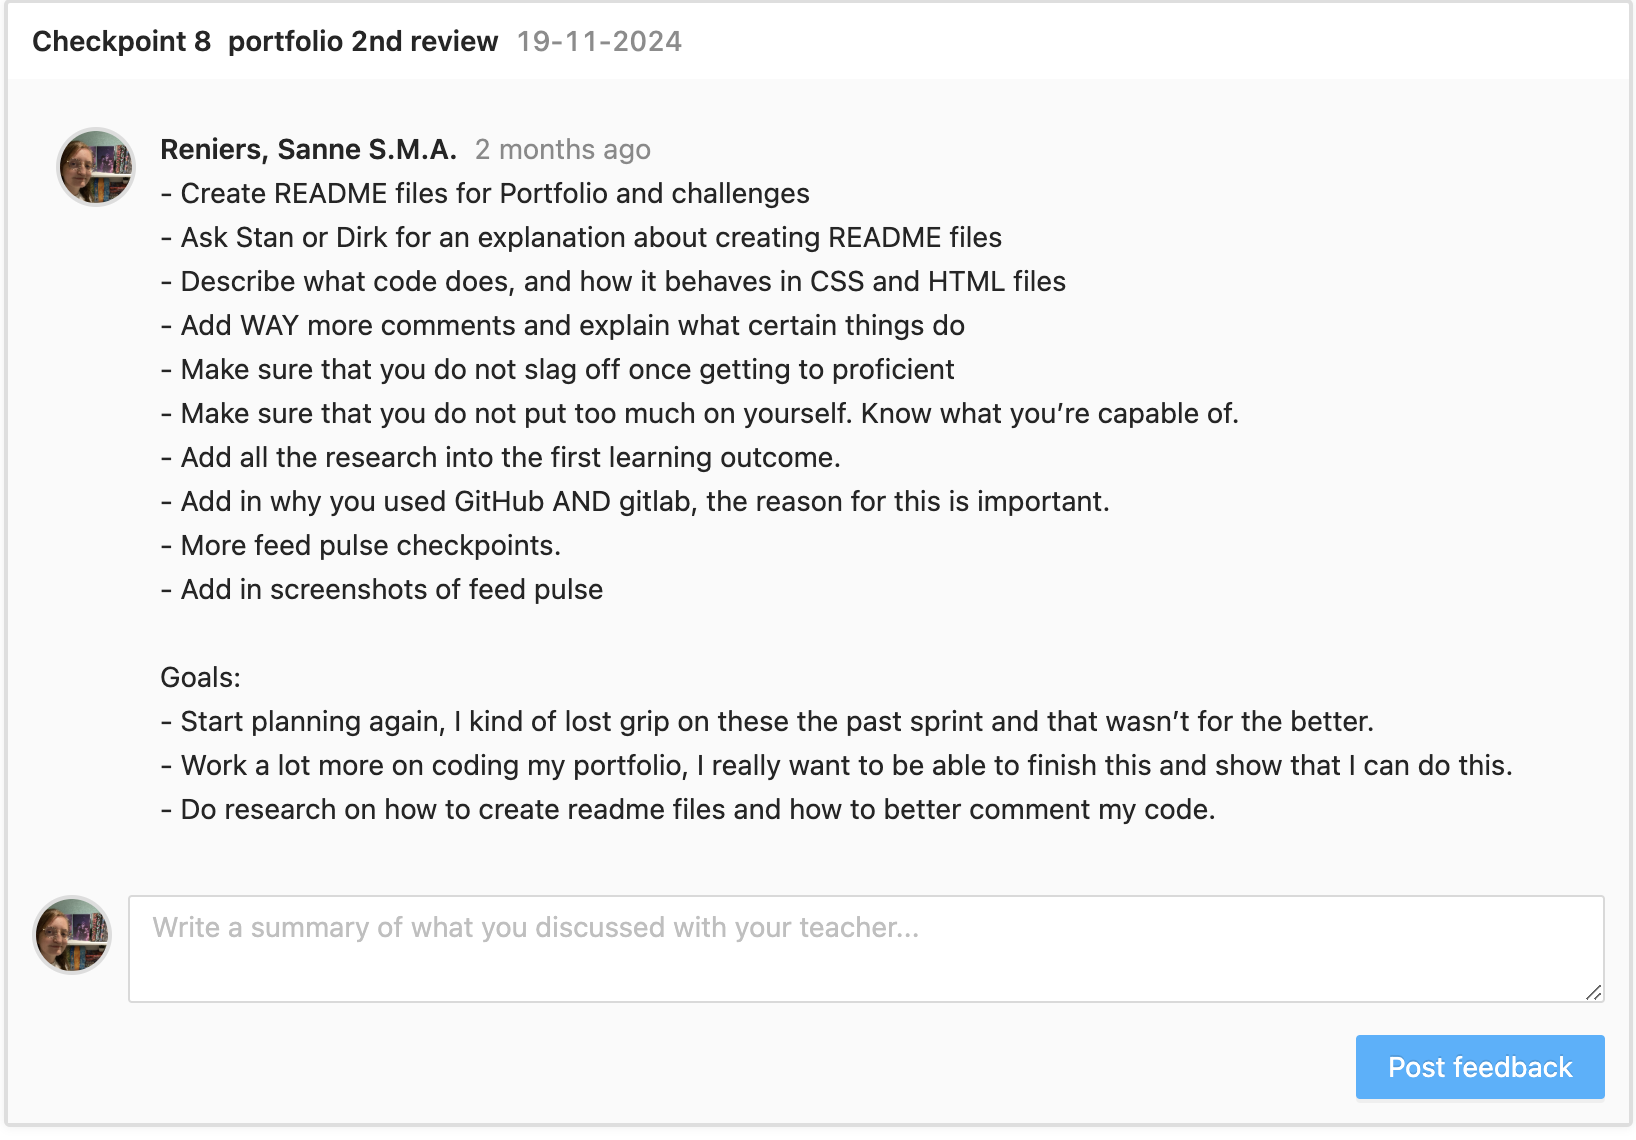
Task: Focus the "Write a summary" text area
Action: [x=865, y=948]
